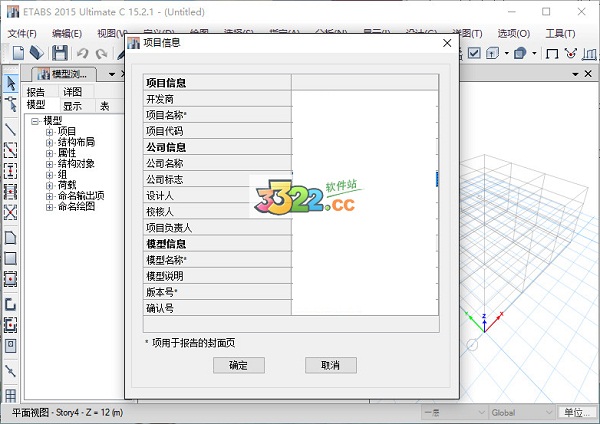This screenshot has height=424, width=600.
Task: Click the New Model icon in the toolbar
Action: [x=18, y=53]
